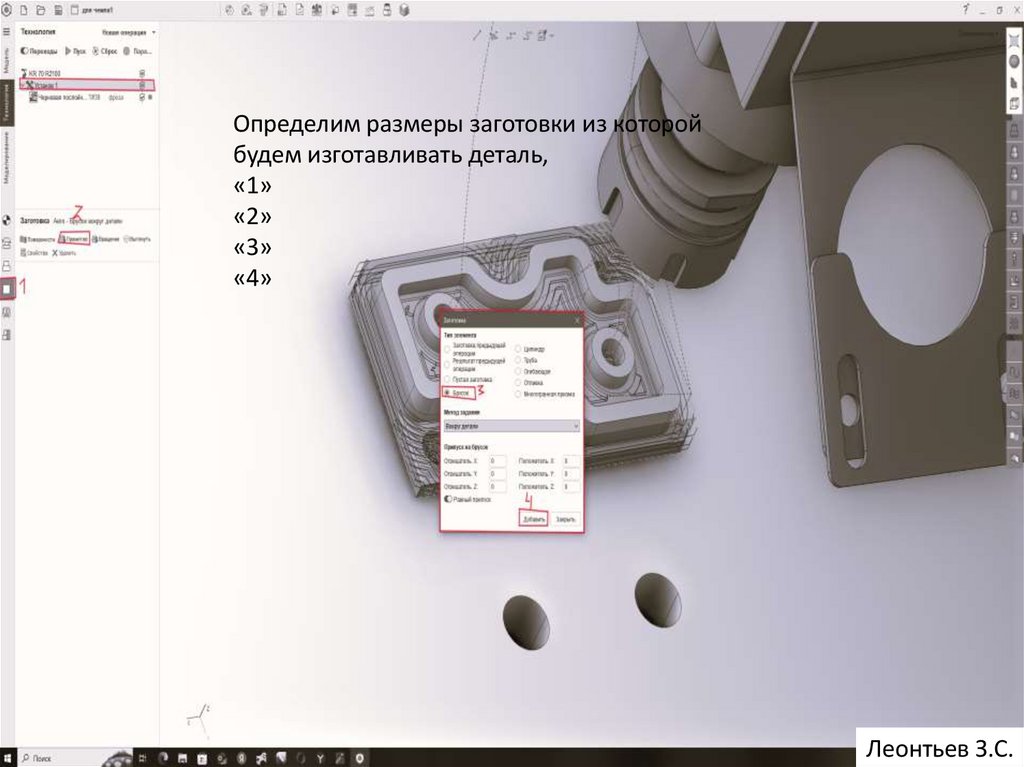This screenshot has width=1024, height=767.
Task: Click the Вращение revolve icon button
Action: (106, 239)
